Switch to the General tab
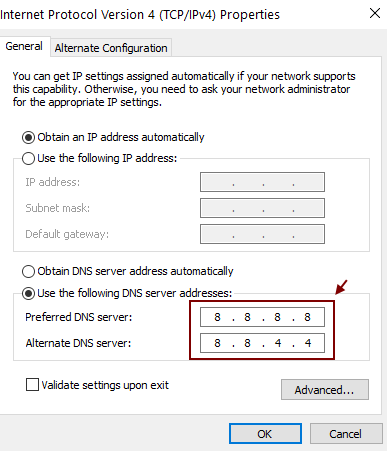Image resolution: width=387 pixels, height=451 pixels. point(24,46)
